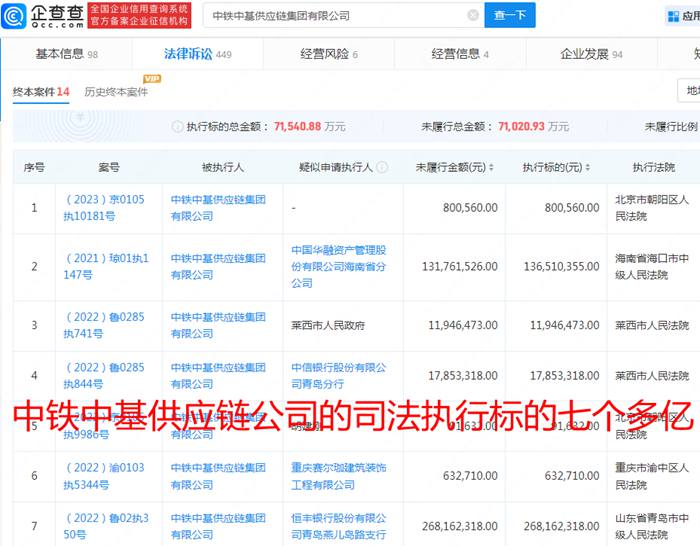Image resolution: width=700 pixels, height=546 pixels.
Task: Switch to the 基本信息 tab
Action: pyautogui.click(x=67, y=54)
